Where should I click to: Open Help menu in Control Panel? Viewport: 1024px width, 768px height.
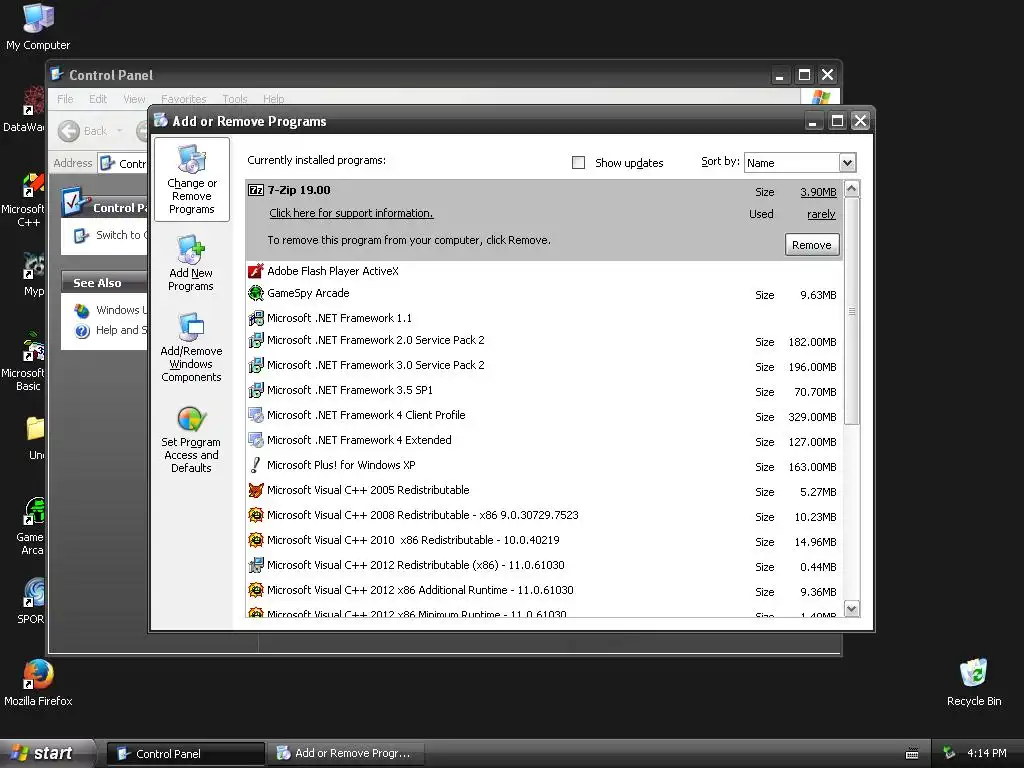(274, 99)
